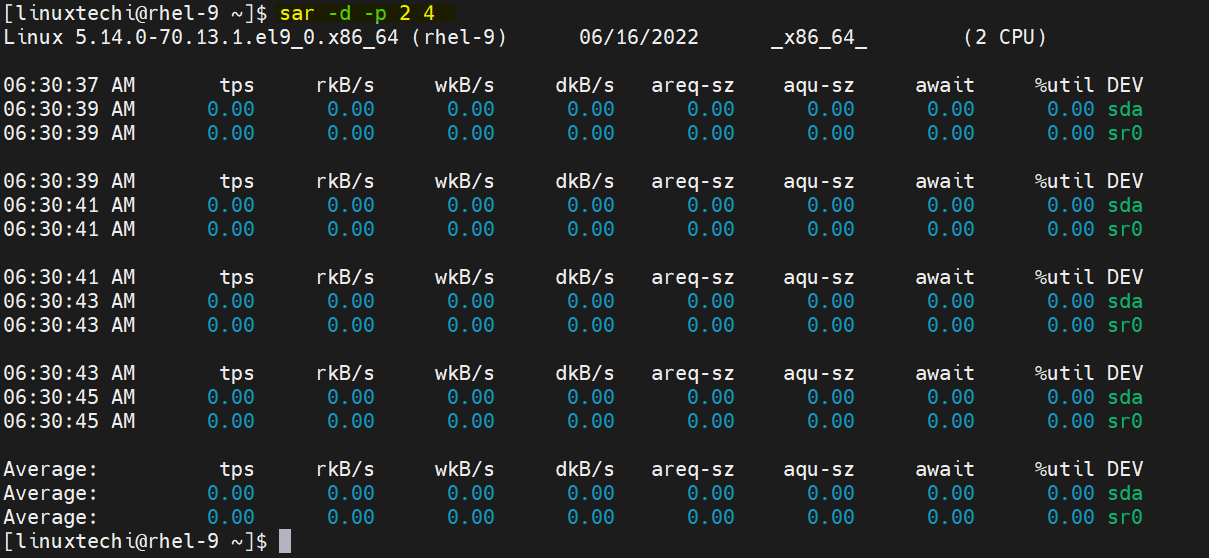Viewport: 1209px width, 558px height.
Task: Click the typed command 'sar -d -p 2 4'
Action: coord(357,13)
